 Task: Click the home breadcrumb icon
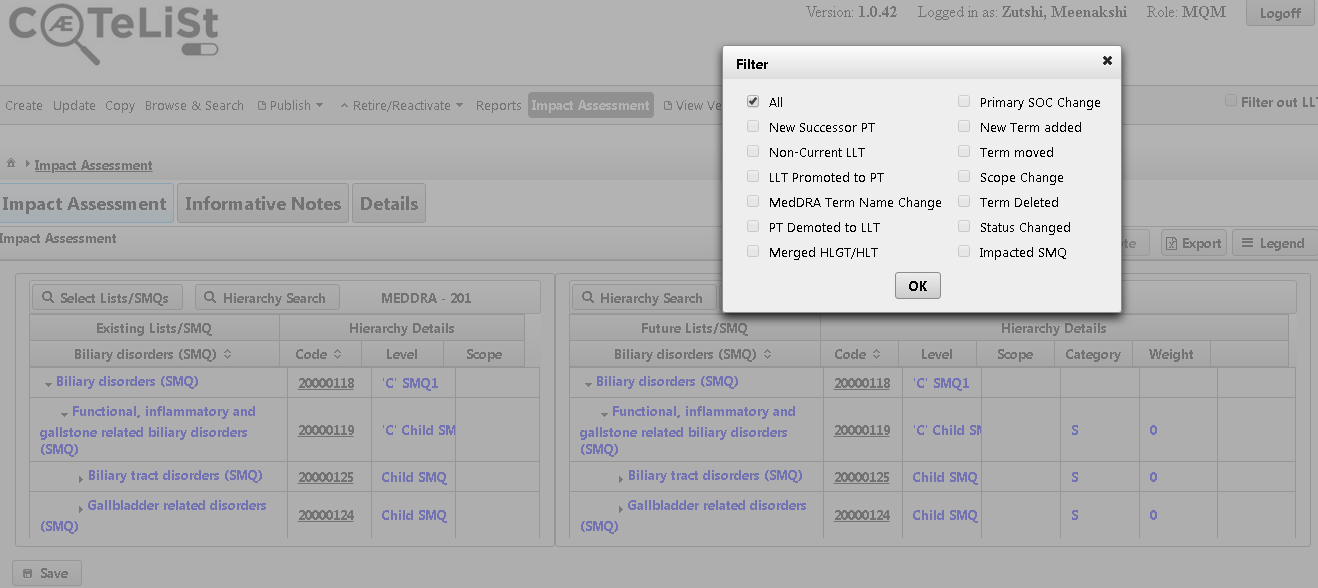(10, 164)
